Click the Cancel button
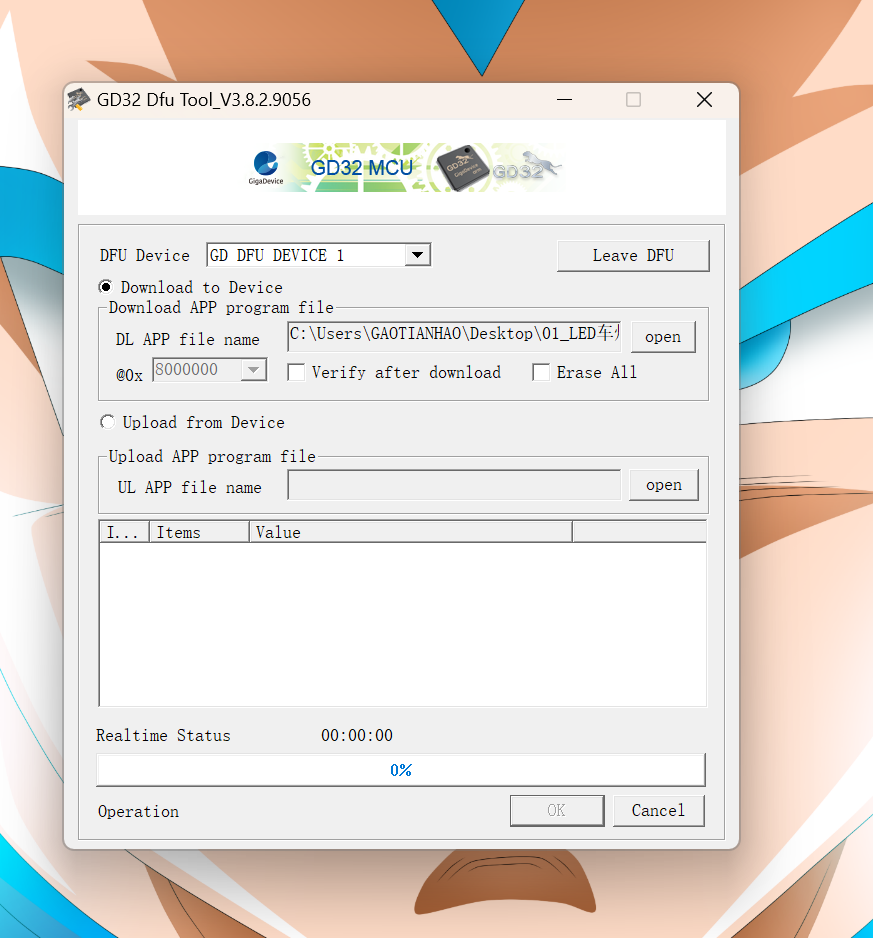 (x=659, y=811)
